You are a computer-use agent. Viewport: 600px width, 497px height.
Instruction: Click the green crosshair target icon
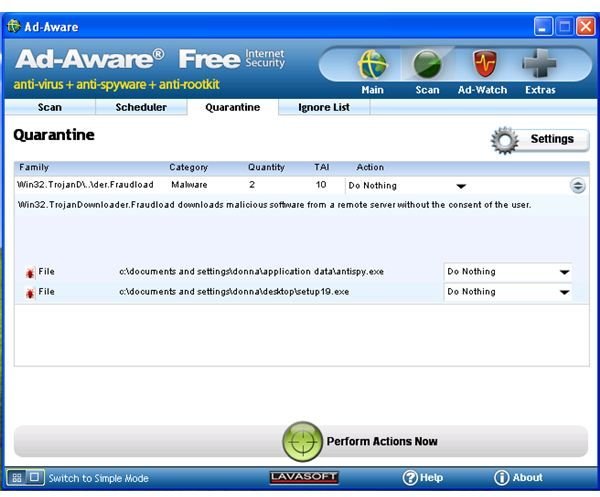pyautogui.click(x=302, y=441)
